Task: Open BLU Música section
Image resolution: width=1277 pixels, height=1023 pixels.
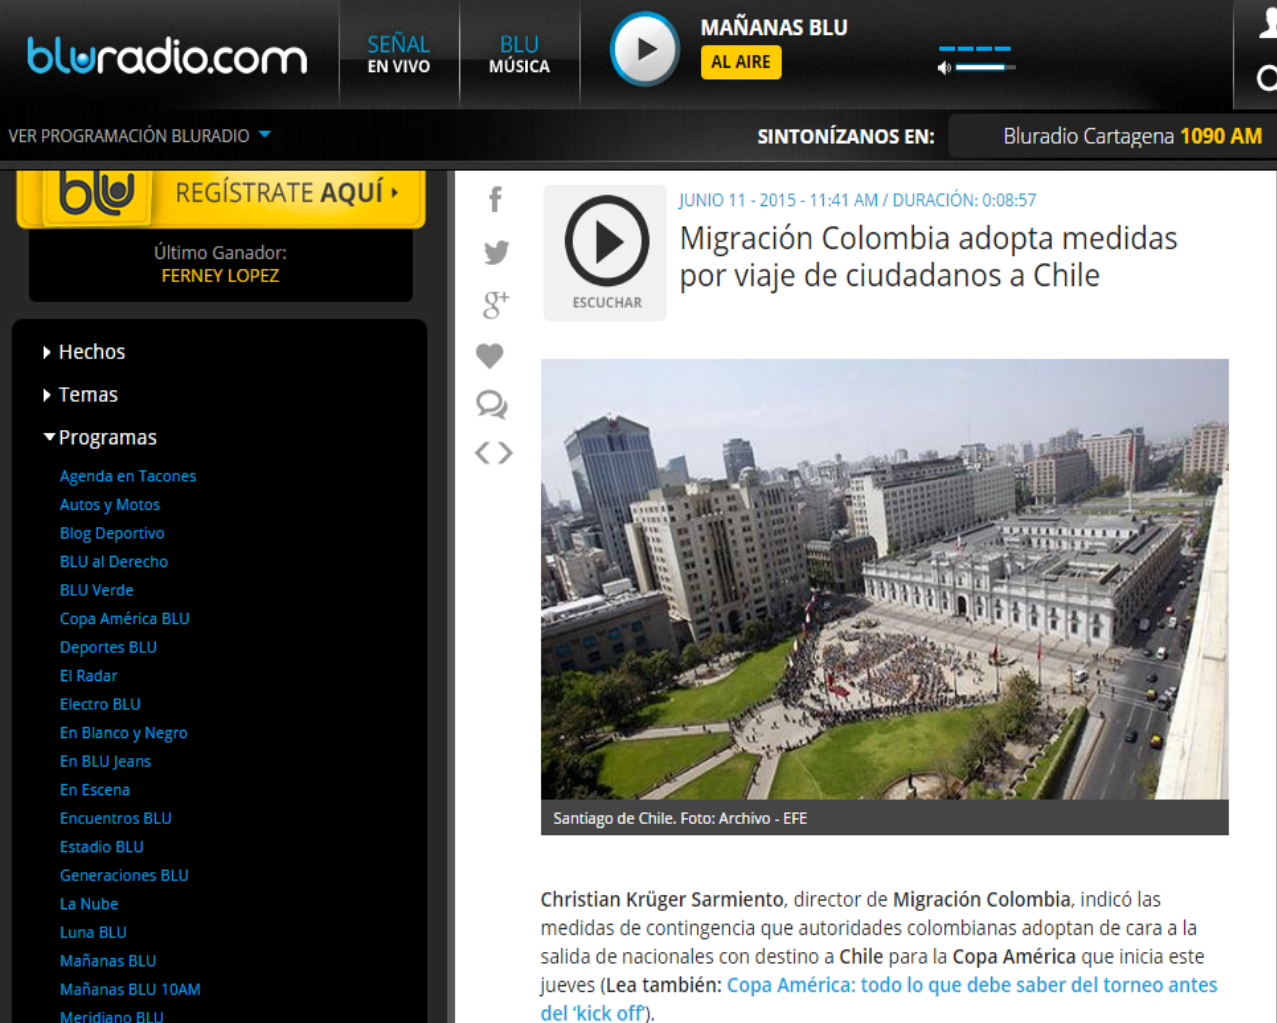Action: click(519, 54)
